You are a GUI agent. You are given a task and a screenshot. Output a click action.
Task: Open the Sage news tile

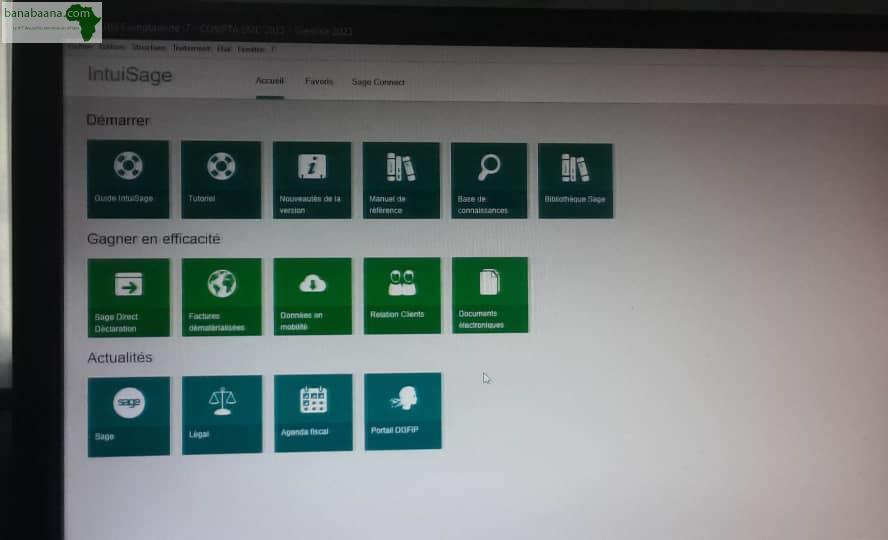point(129,417)
